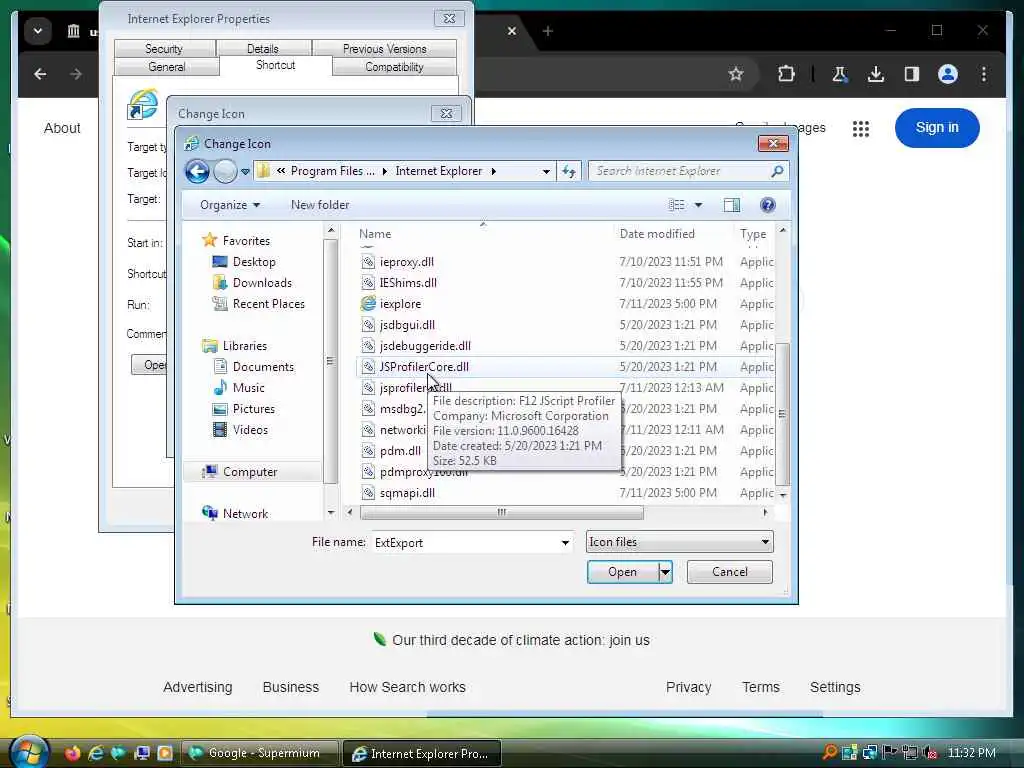Open the Icon files type dropdown
1024x768 pixels.
679,542
